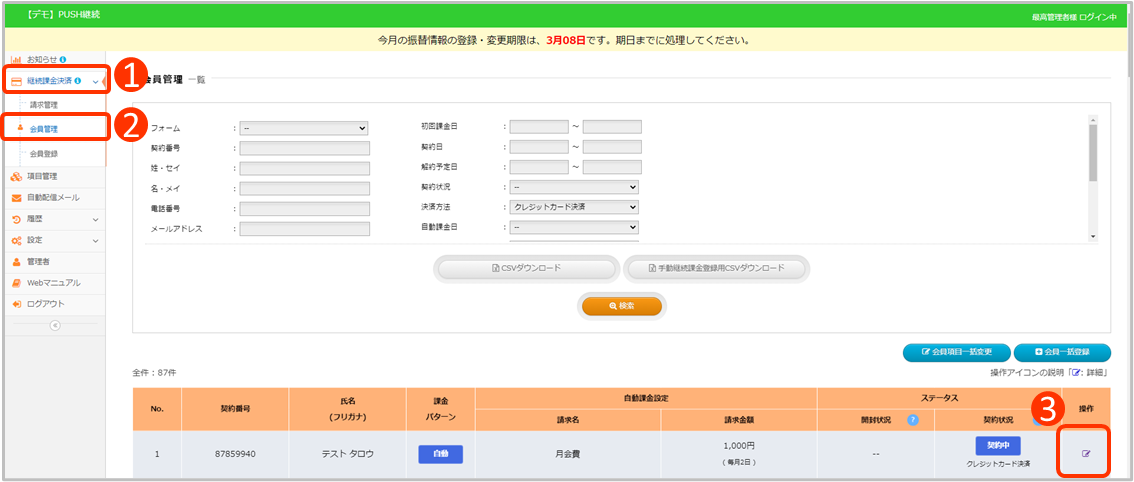Open details icon for member テスト タロウ
1134x482 pixels.
[1086, 454]
